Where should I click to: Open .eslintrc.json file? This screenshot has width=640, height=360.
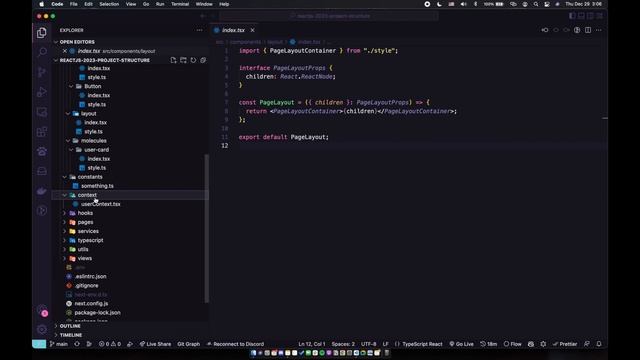point(90,276)
